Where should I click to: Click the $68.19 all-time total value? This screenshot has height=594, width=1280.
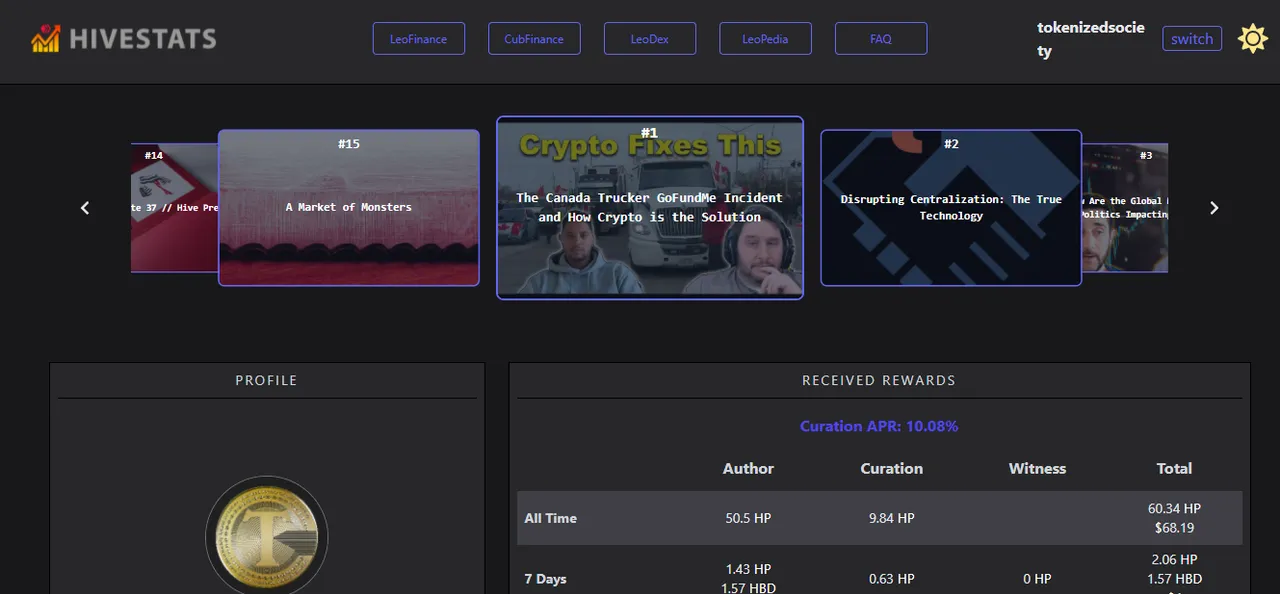coord(1174,528)
